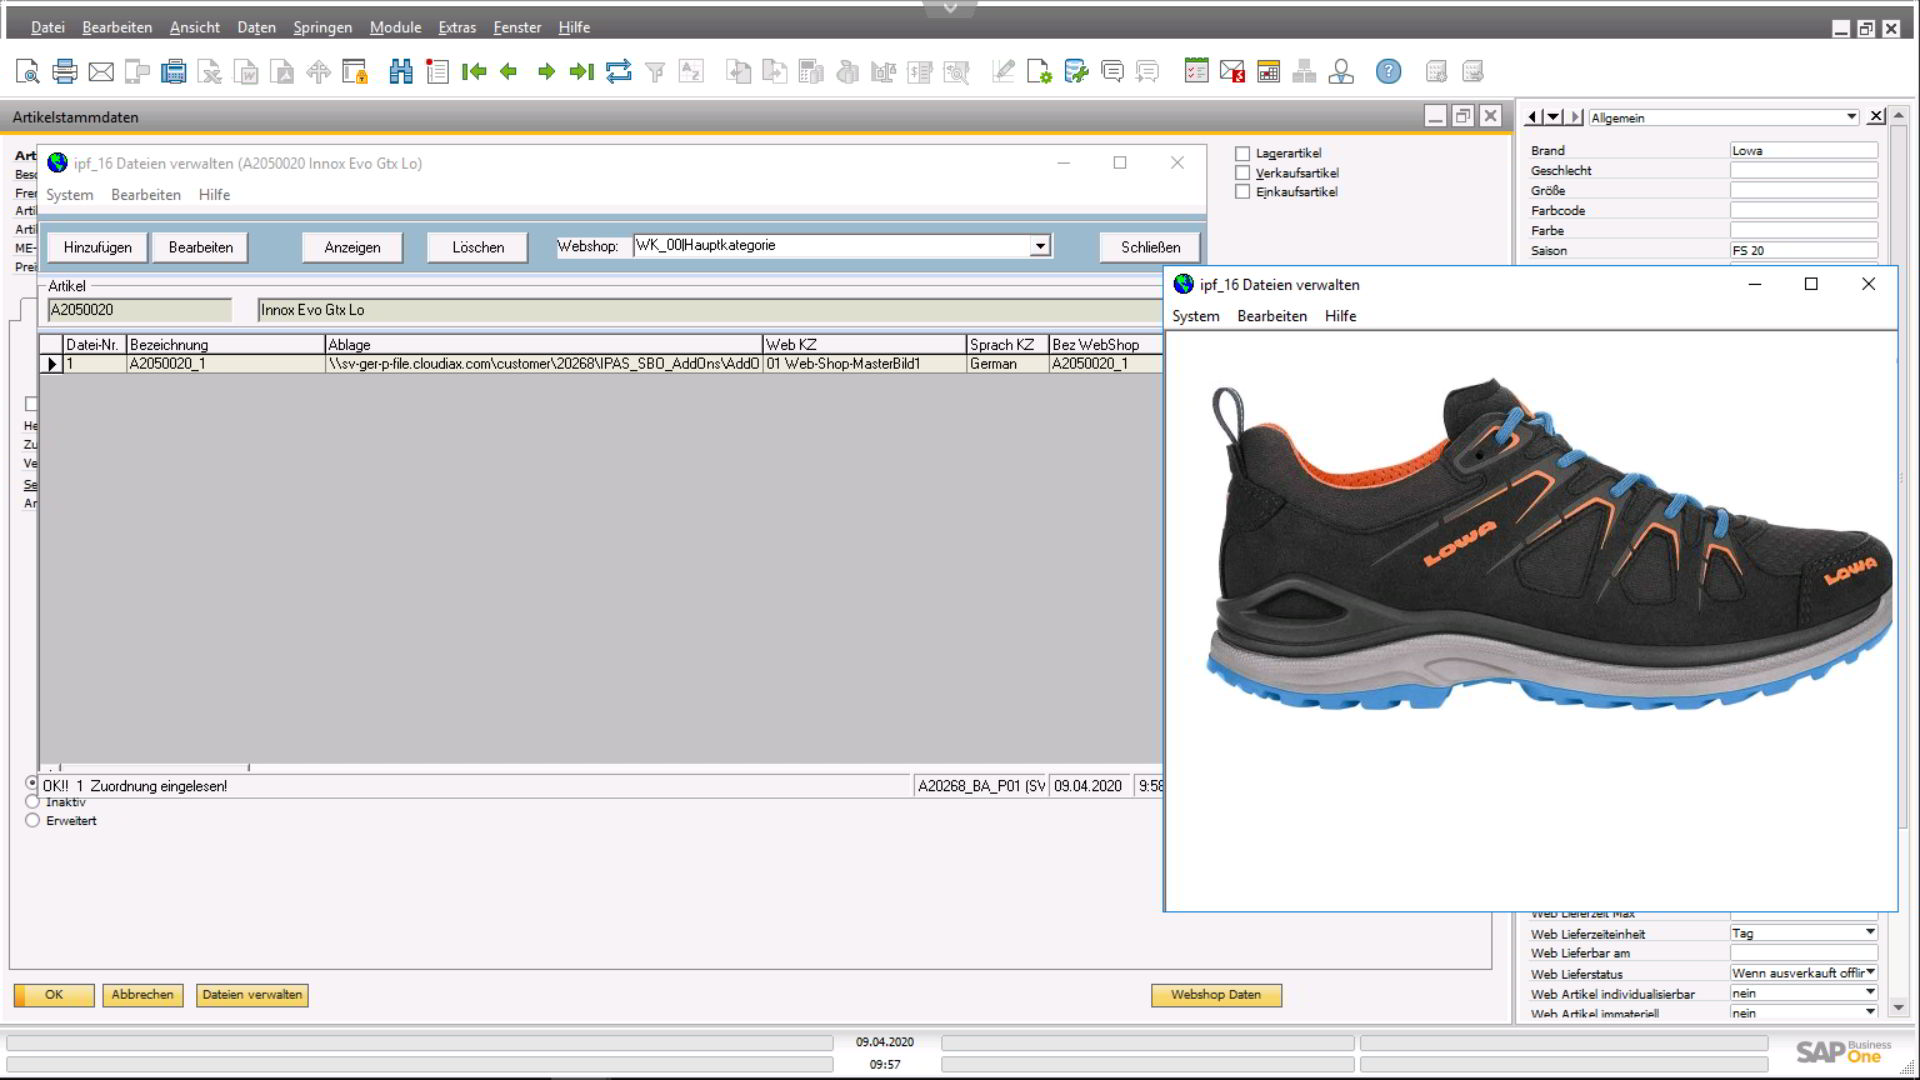
Task: Open form settings page-with-gear icon
Action: (1039, 72)
